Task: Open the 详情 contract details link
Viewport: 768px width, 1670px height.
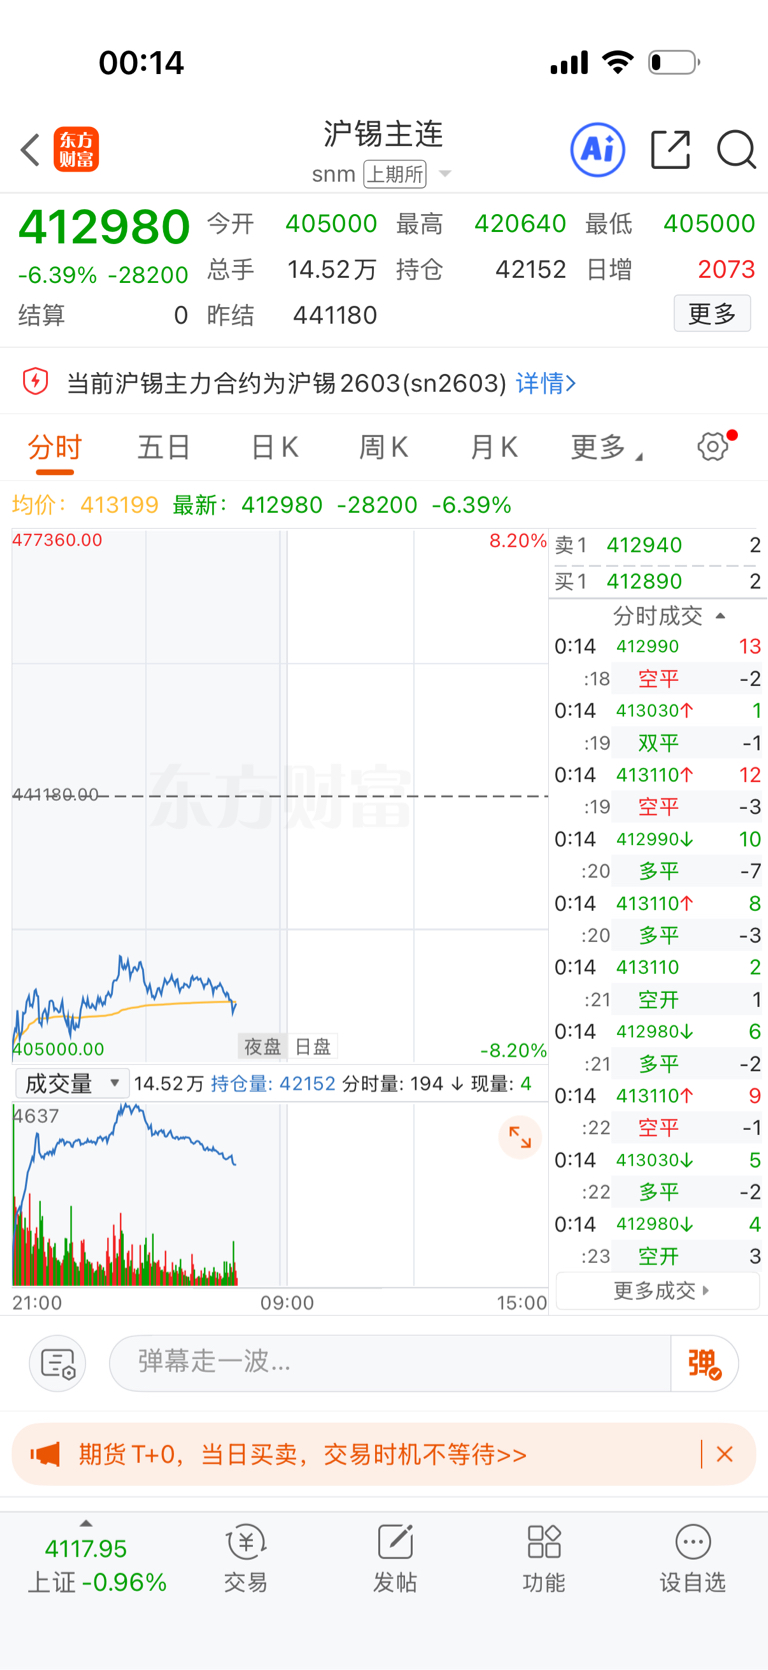Action: coord(546,383)
